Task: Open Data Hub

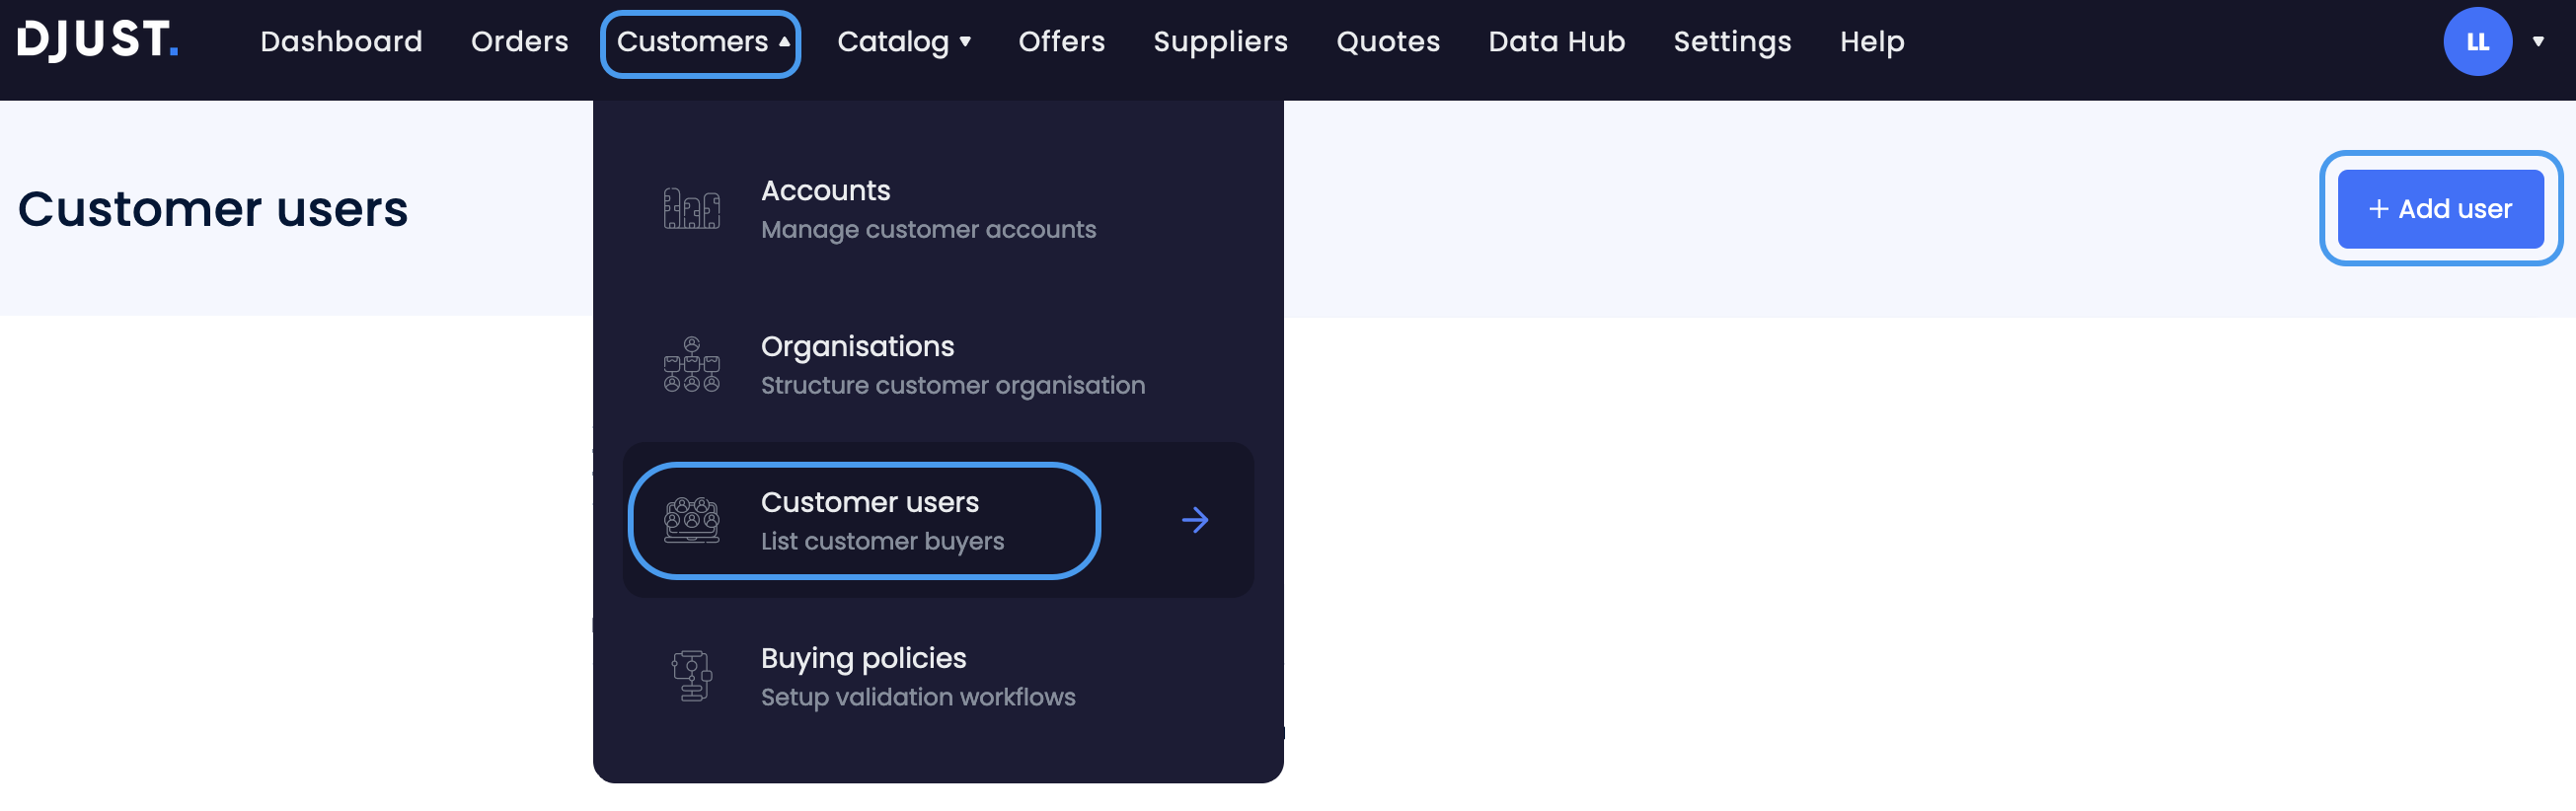Action: [x=1556, y=42]
